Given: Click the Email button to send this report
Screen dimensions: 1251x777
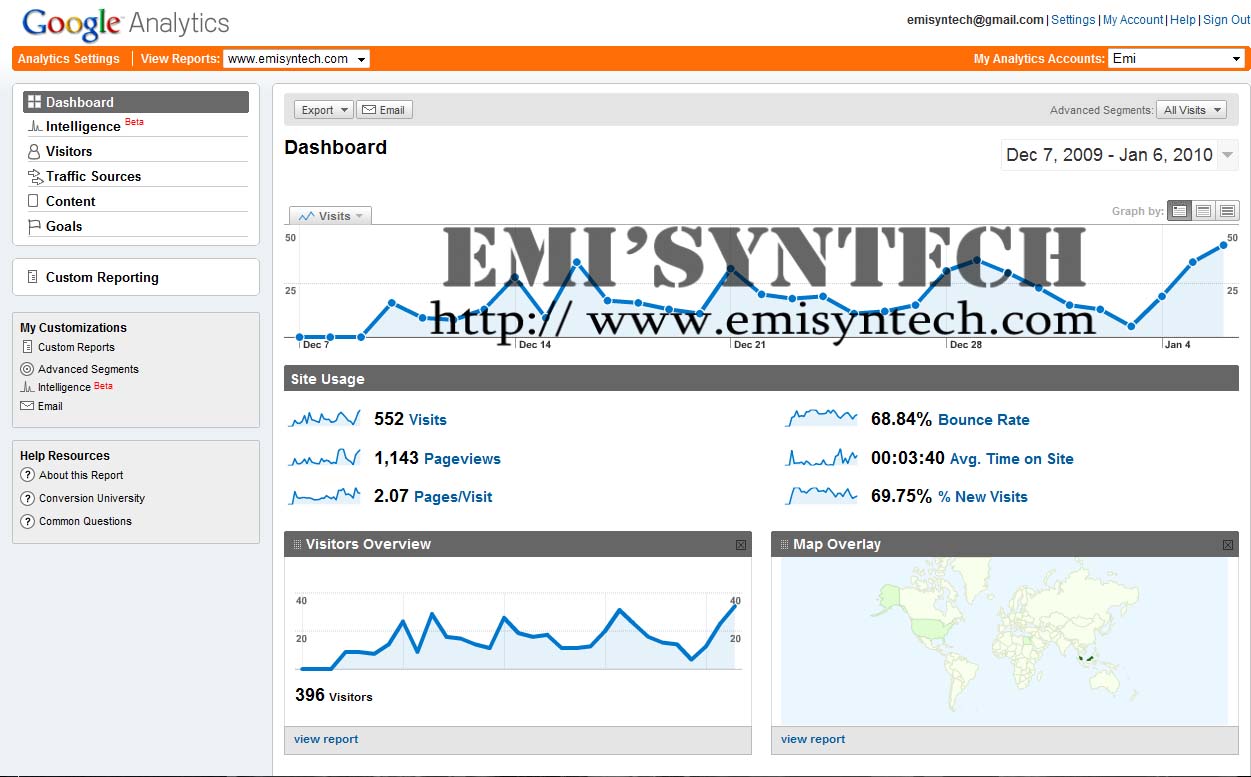Looking at the screenshot, I should pyautogui.click(x=384, y=109).
